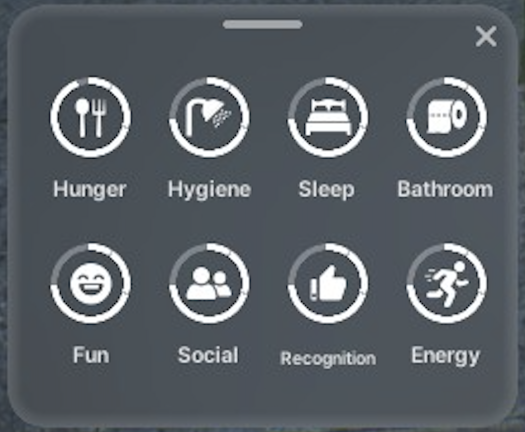Click the Recognition text label

pos(328,359)
